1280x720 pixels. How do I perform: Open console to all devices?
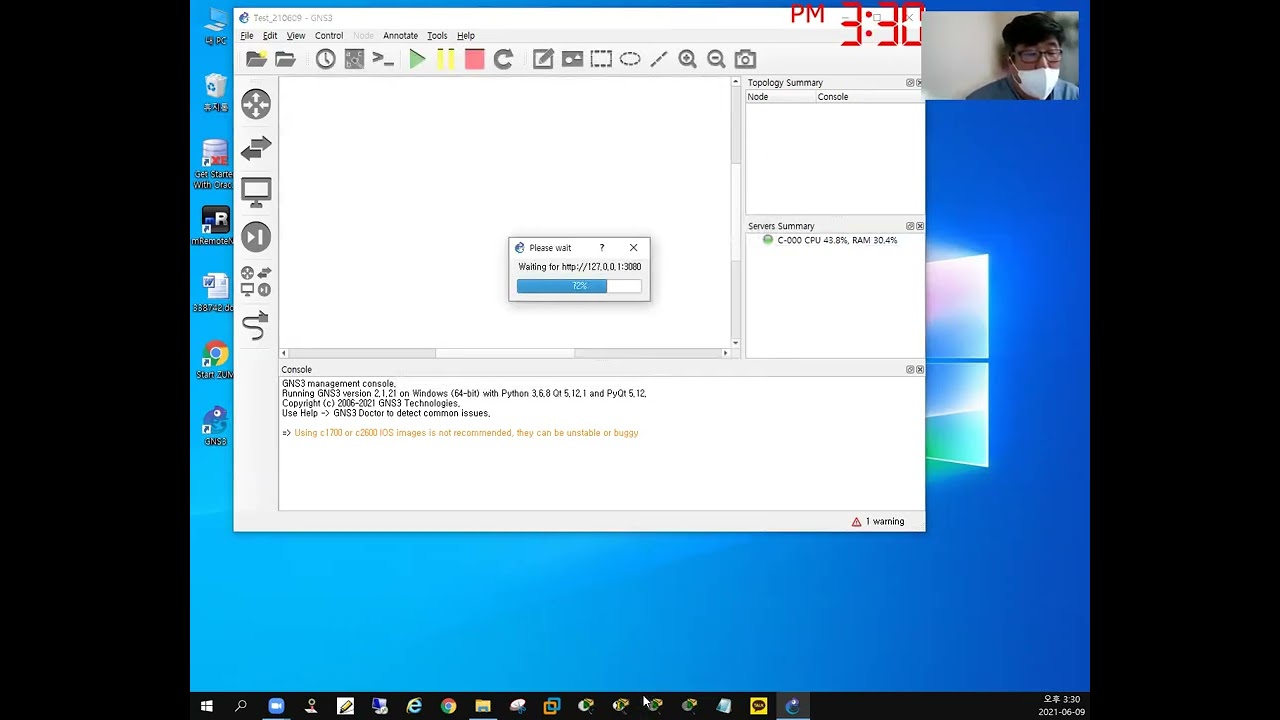click(x=383, y=59)
